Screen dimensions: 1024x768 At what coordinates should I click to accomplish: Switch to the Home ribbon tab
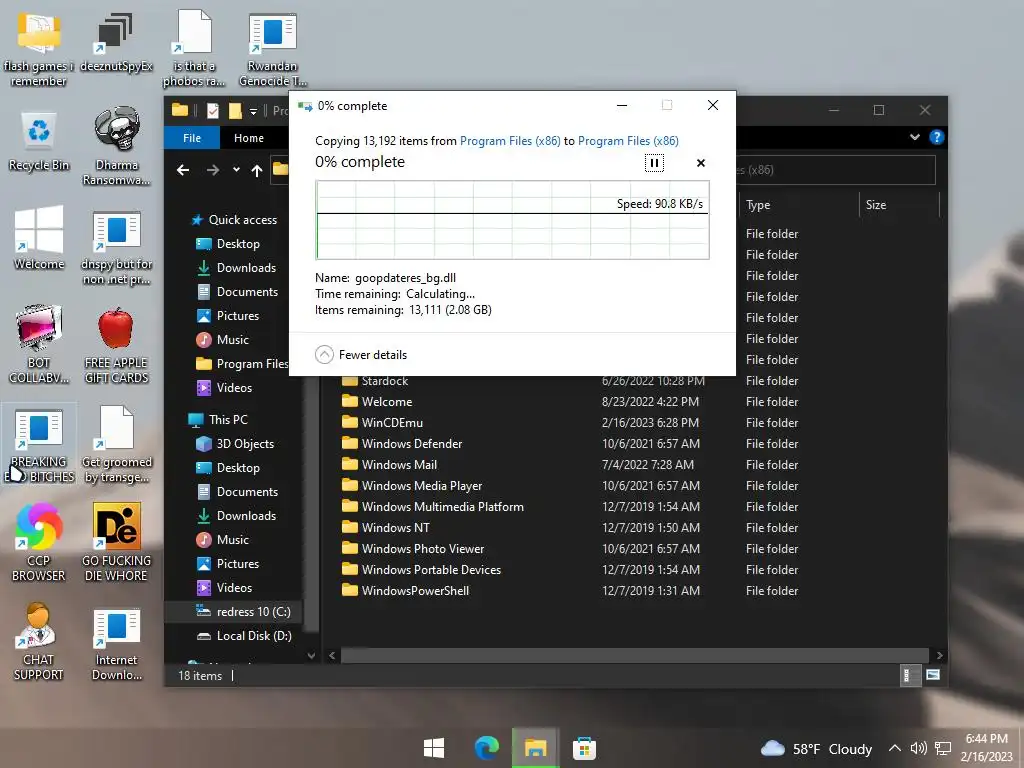[249, 138]
